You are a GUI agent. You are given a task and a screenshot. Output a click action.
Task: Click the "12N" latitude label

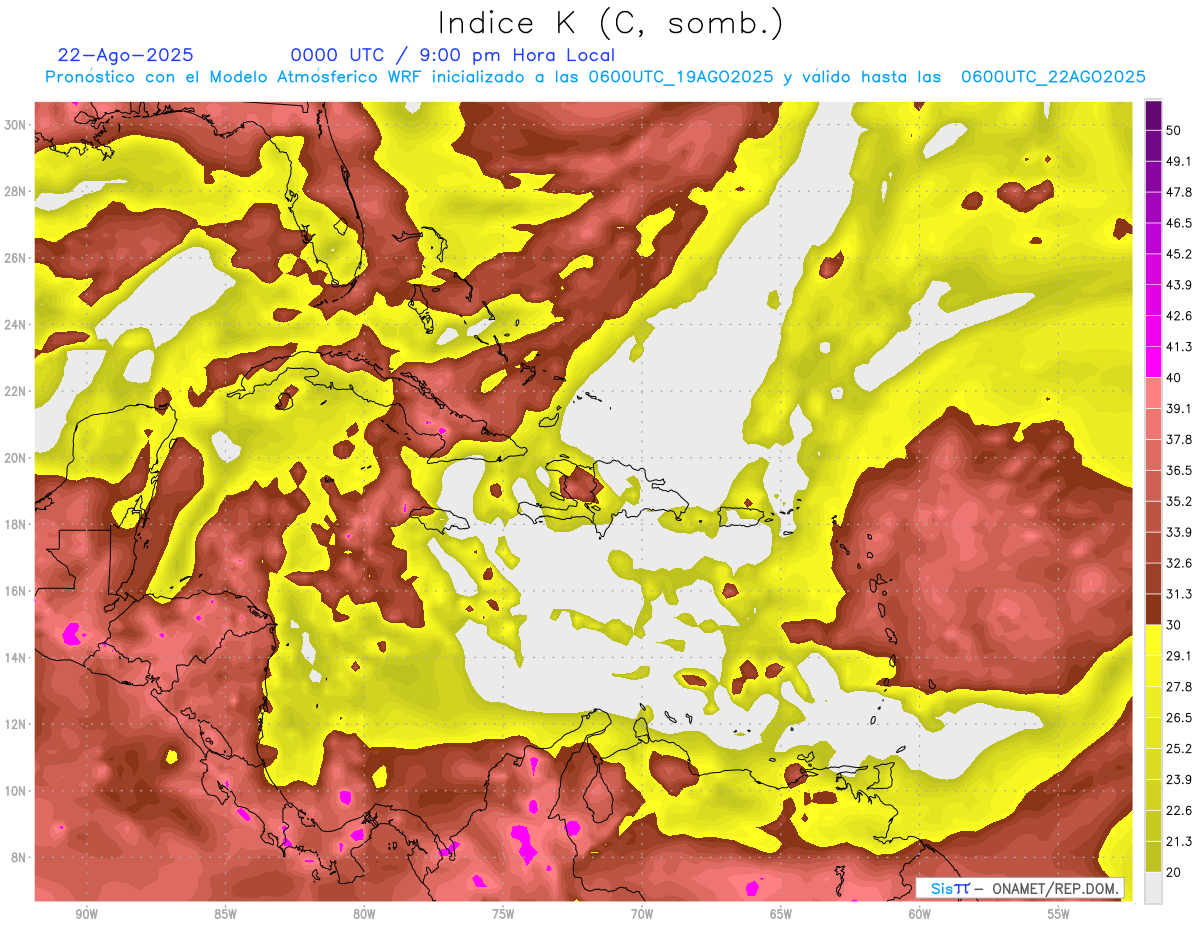(x=16, y=724)
